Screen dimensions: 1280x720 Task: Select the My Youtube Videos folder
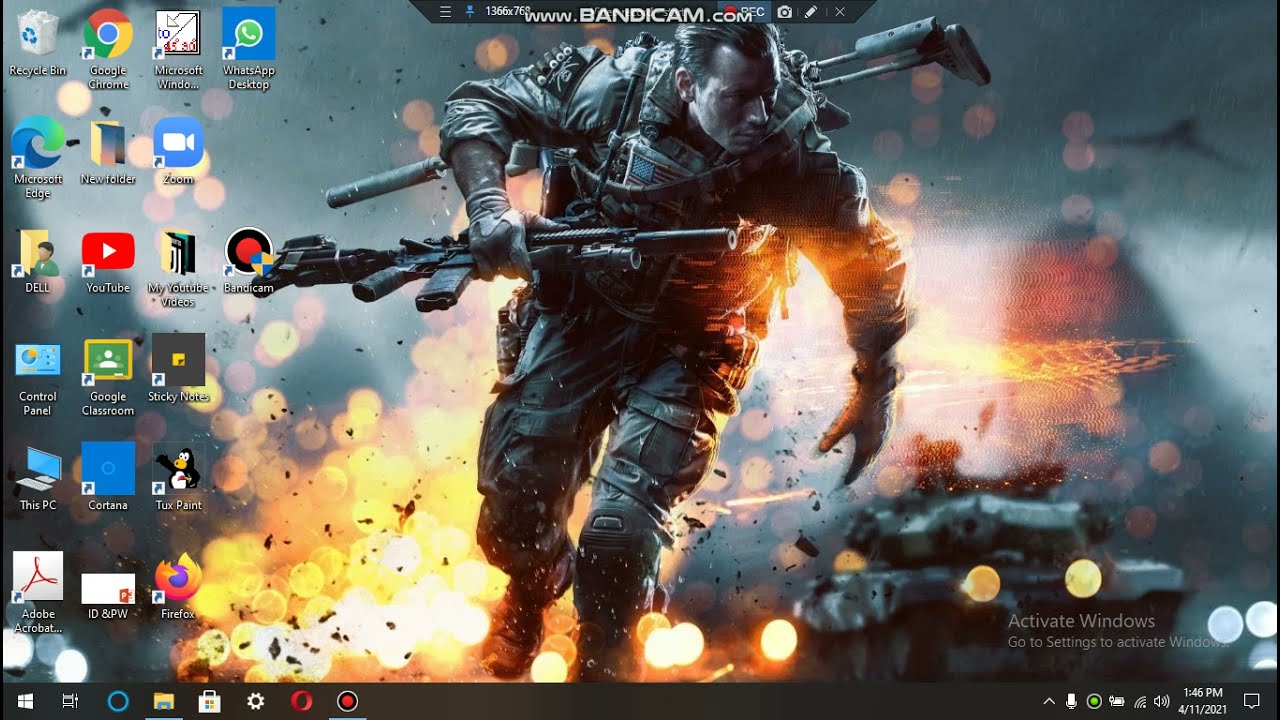[x=178, y=267]
